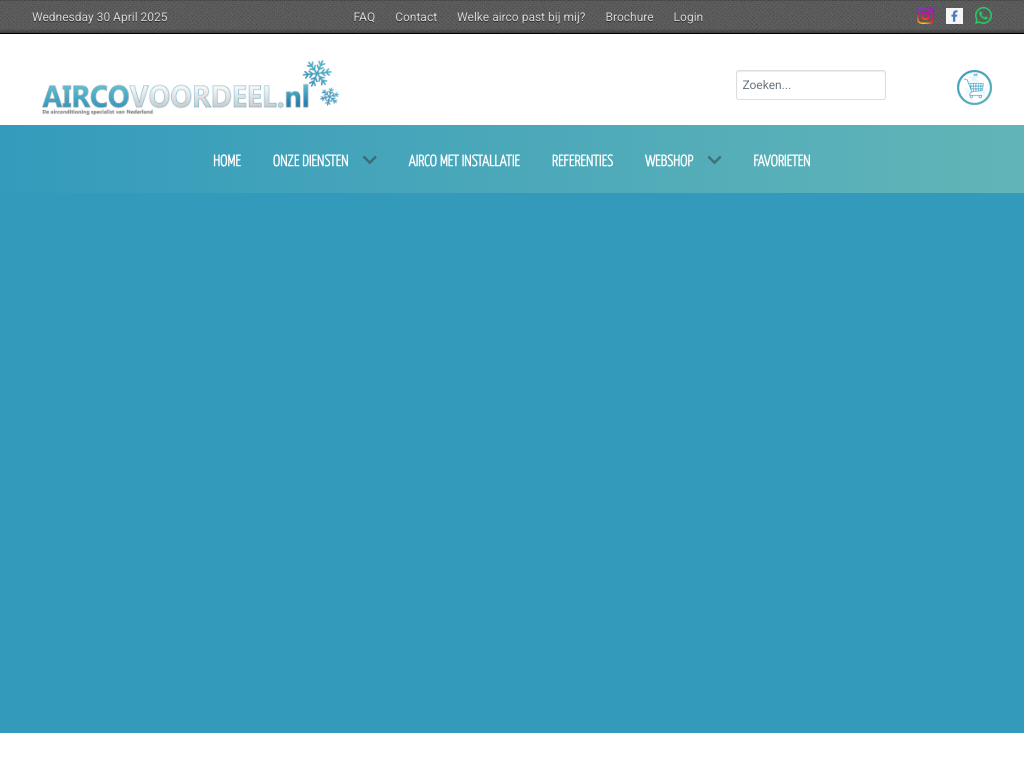Expand the chevron next to Onze Diensten
This screenshot has height=768, width=1024.
click(370, 160)
